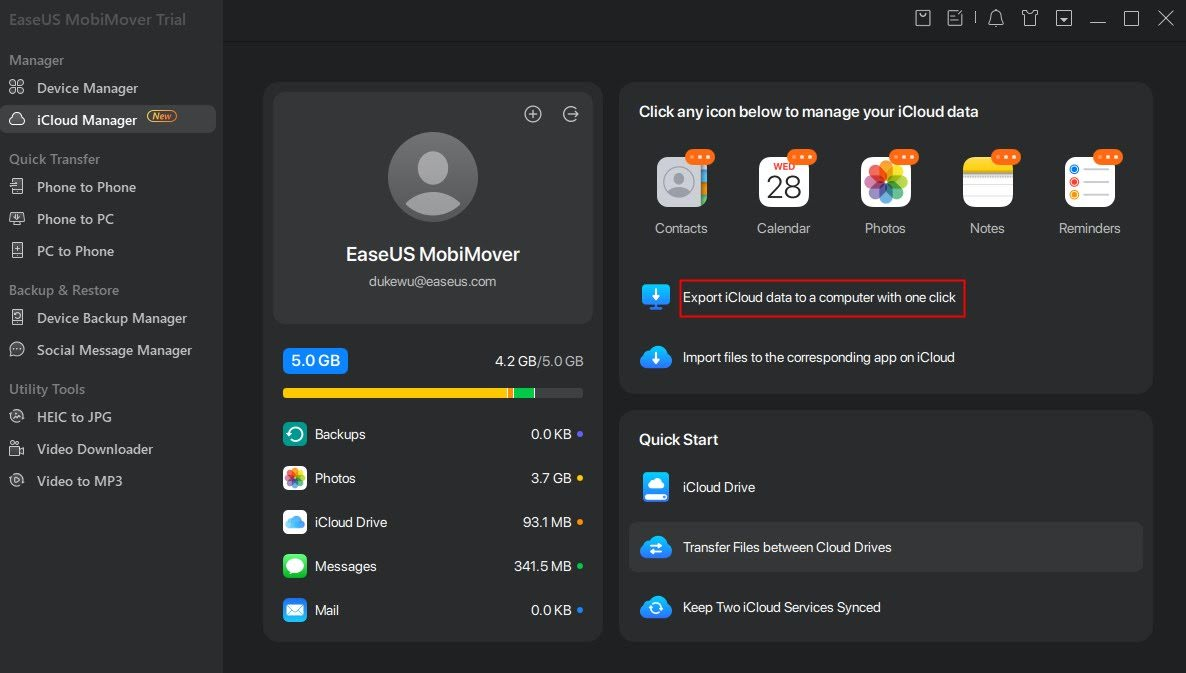The image size is (1186, 673).
Task: Click the 3.7 GB Photos size value
Action: [551, 478]
